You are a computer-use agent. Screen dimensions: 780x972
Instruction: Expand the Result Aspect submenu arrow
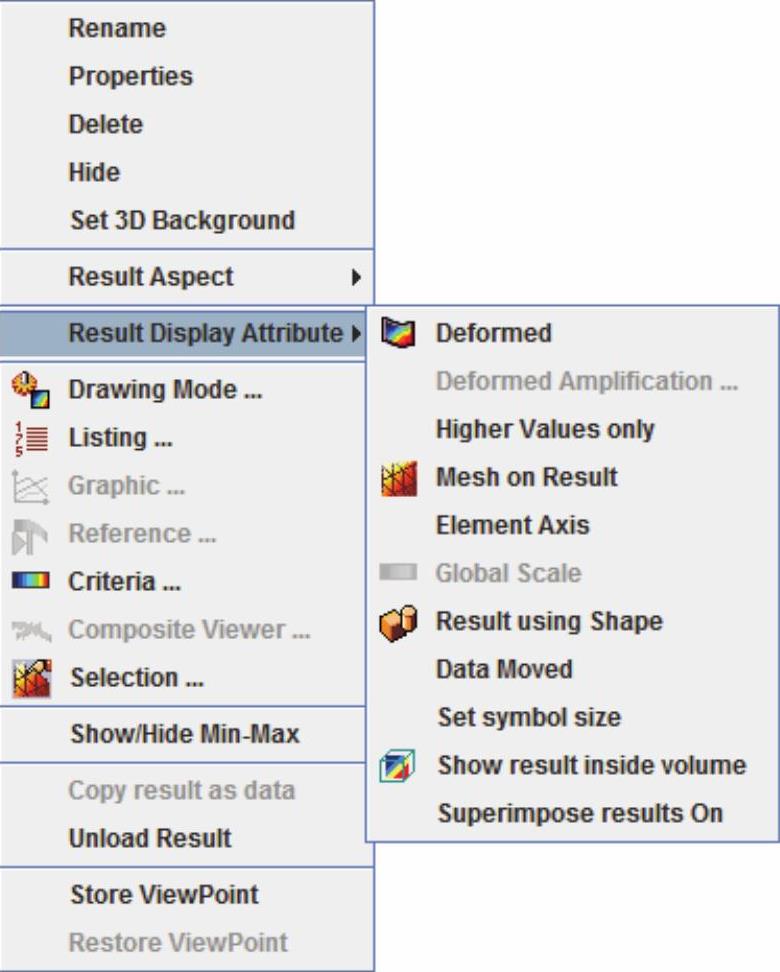tap(356, 277)
